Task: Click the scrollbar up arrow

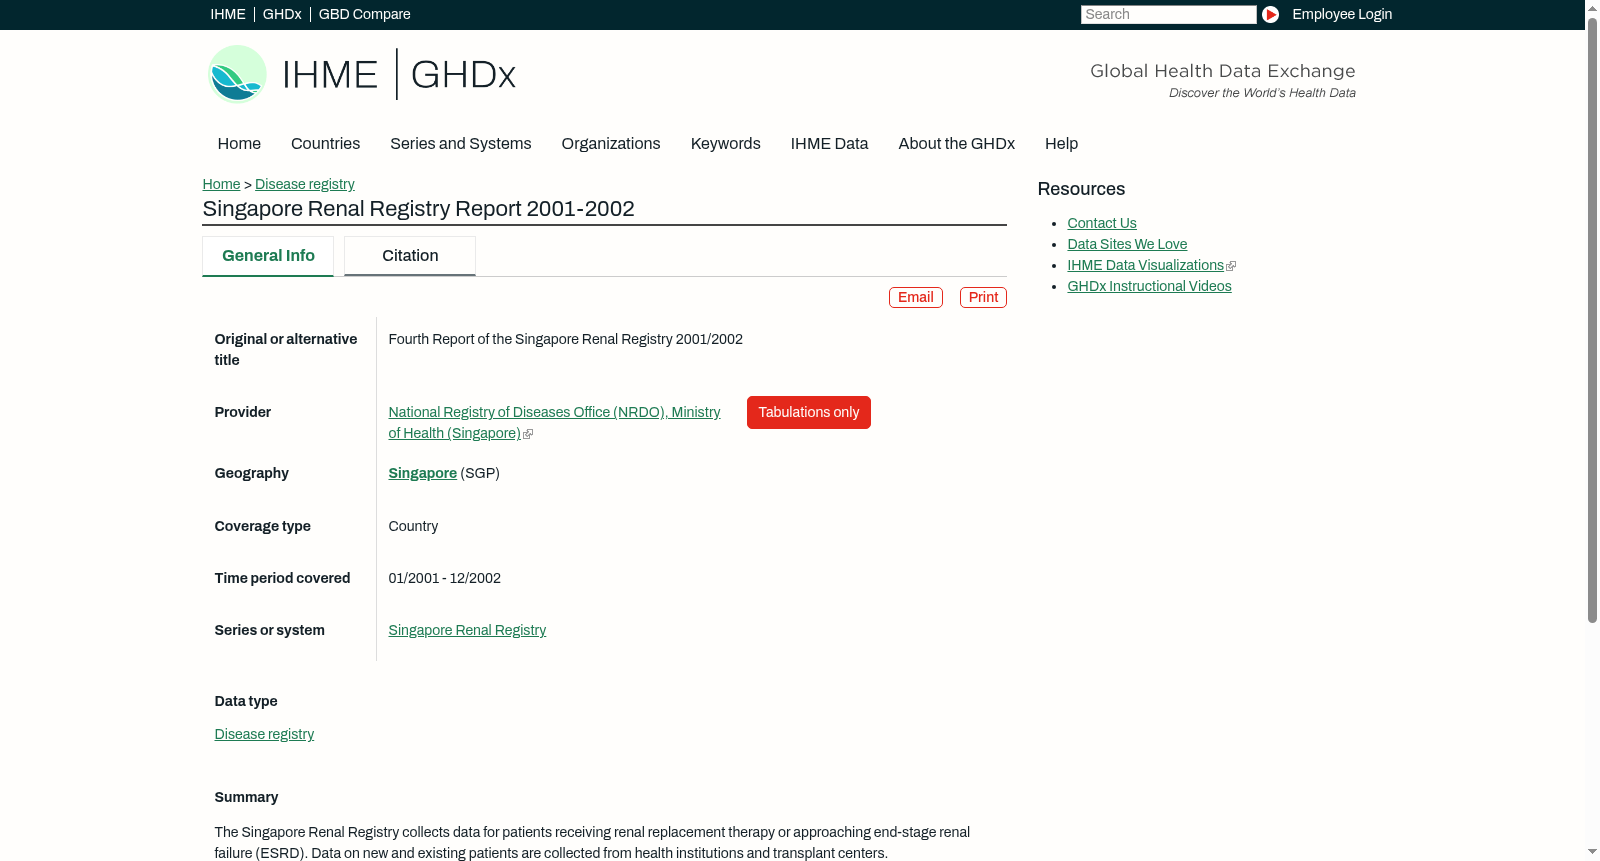Action: point(1592,7)
